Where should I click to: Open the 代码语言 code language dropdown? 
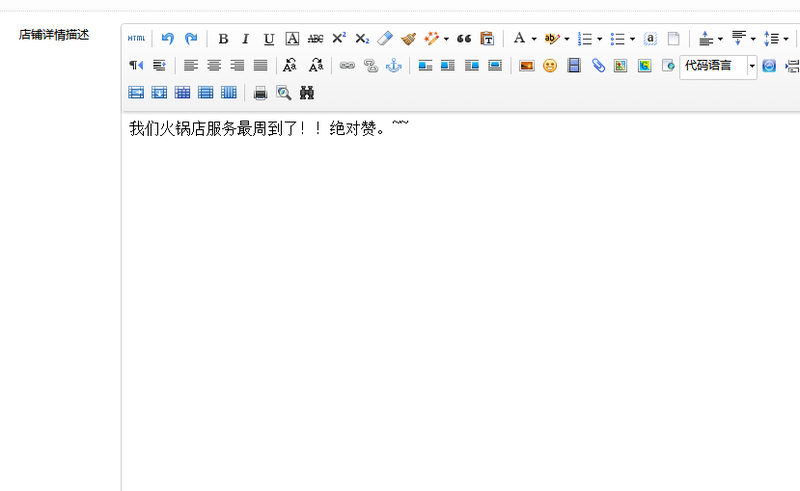[x=751, y=66]
